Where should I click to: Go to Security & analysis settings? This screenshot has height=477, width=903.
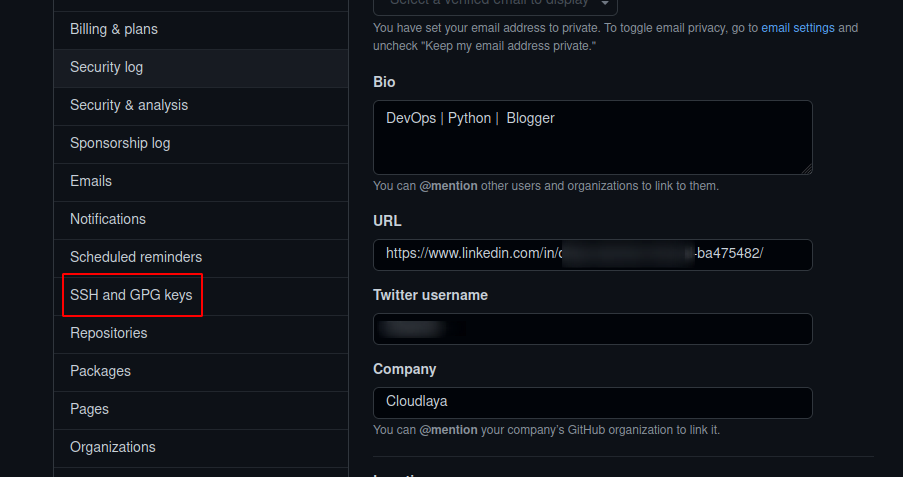[200, 106]
